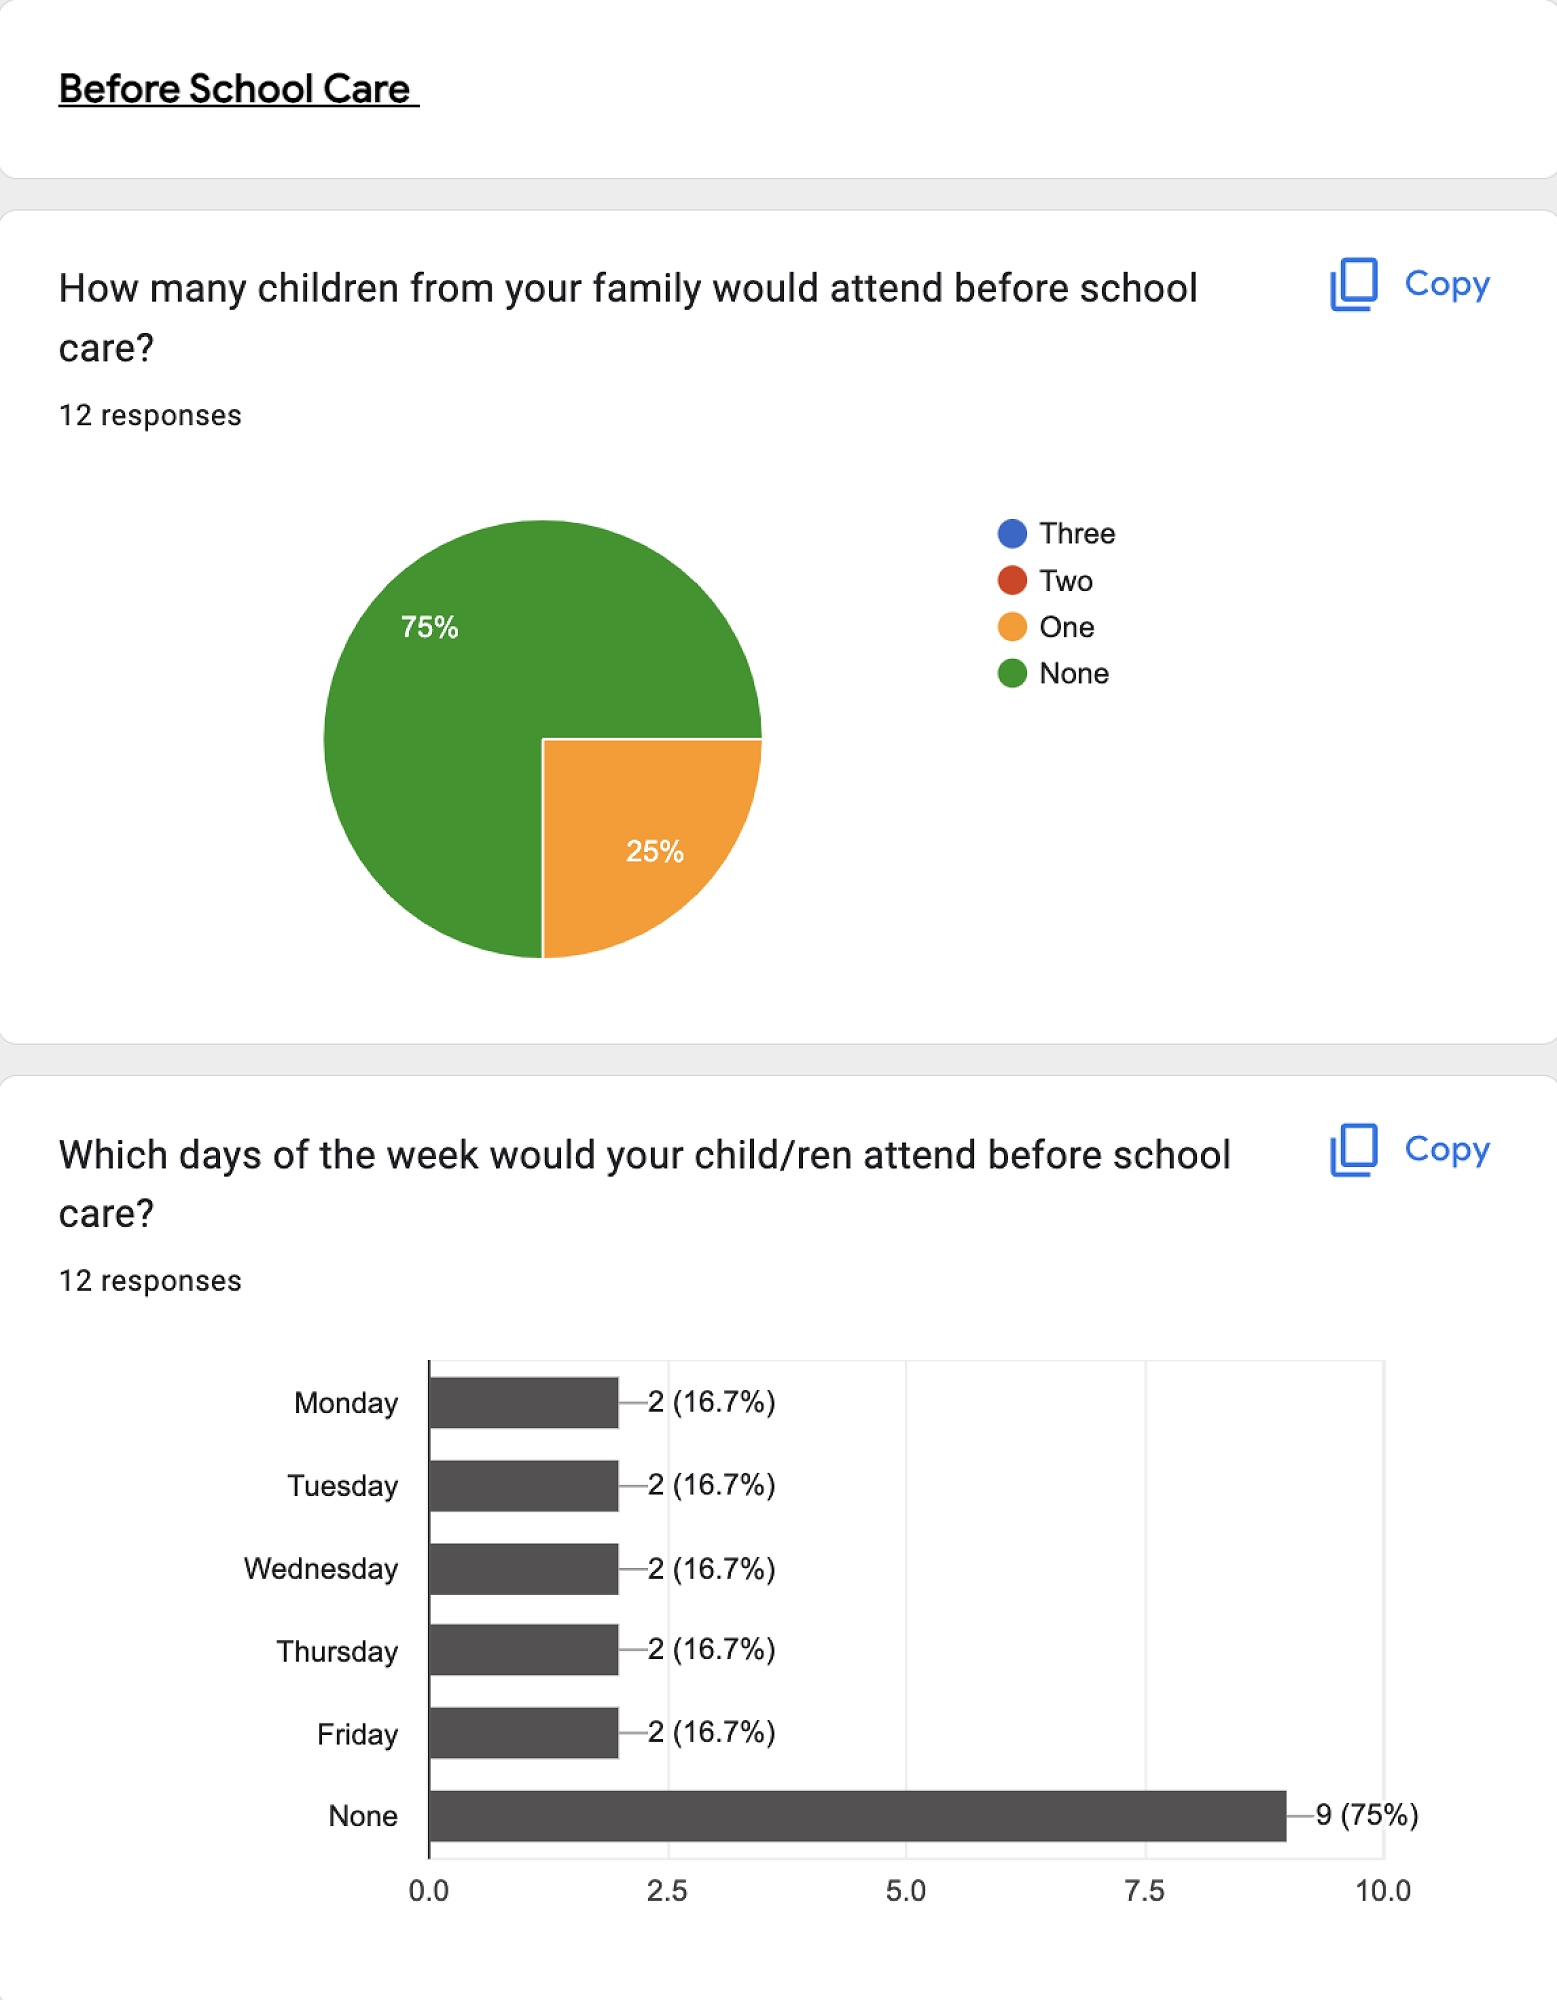Click the 9 (75%) bar value label

(1366, 1814)
